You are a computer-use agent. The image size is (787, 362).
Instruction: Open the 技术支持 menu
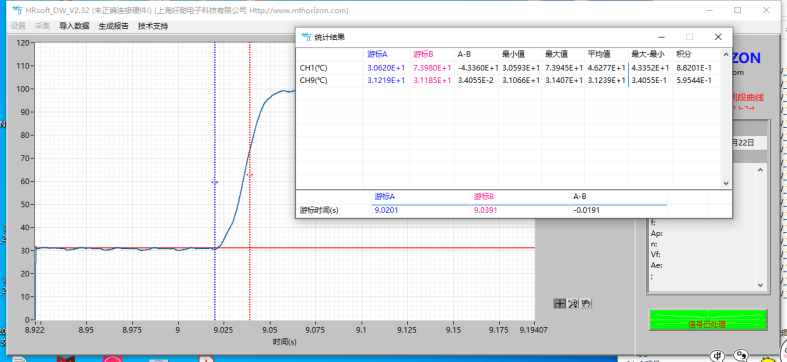pyautogui.click(x=153, y=26)
